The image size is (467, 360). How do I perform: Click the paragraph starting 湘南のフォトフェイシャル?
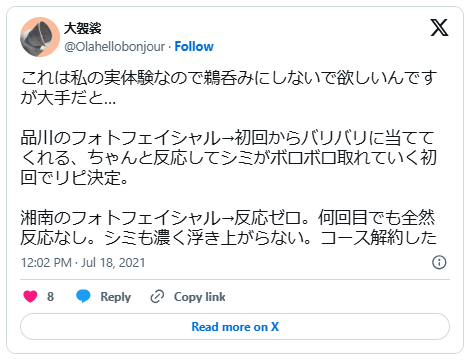(229, 228)
